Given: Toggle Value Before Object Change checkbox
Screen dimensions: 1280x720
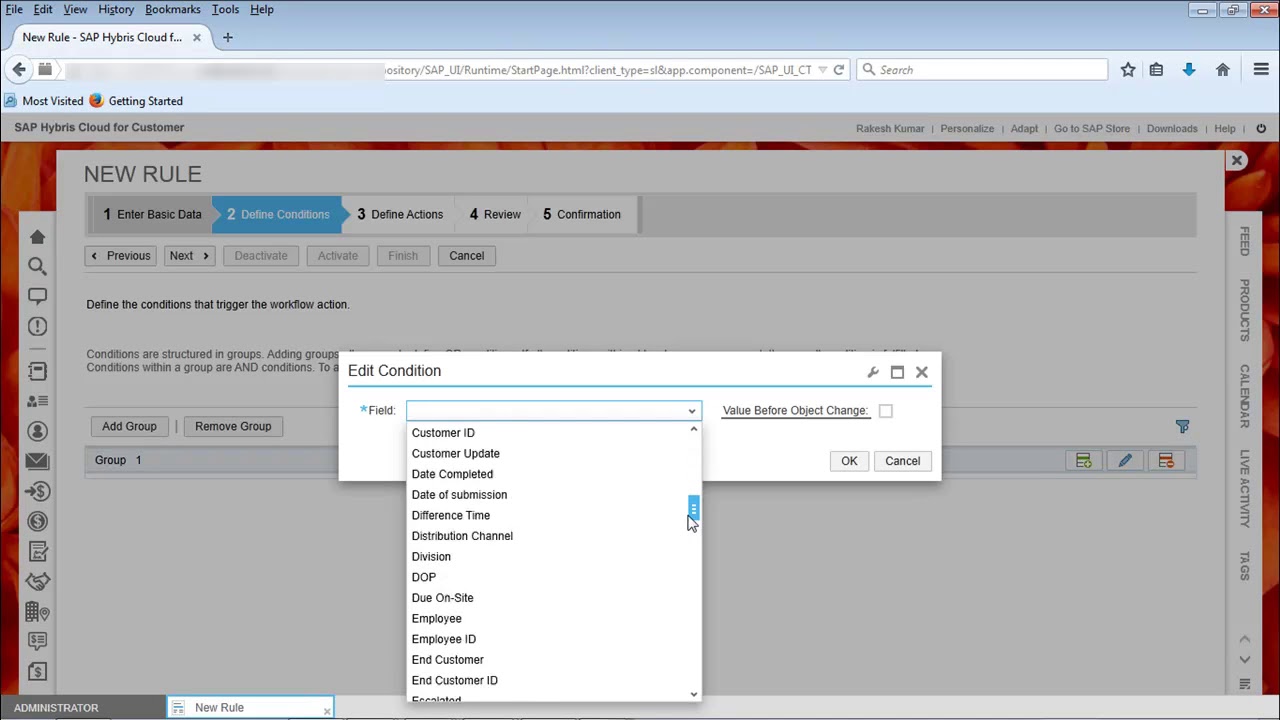Looking at the screenshot, I should click(885, 411).
